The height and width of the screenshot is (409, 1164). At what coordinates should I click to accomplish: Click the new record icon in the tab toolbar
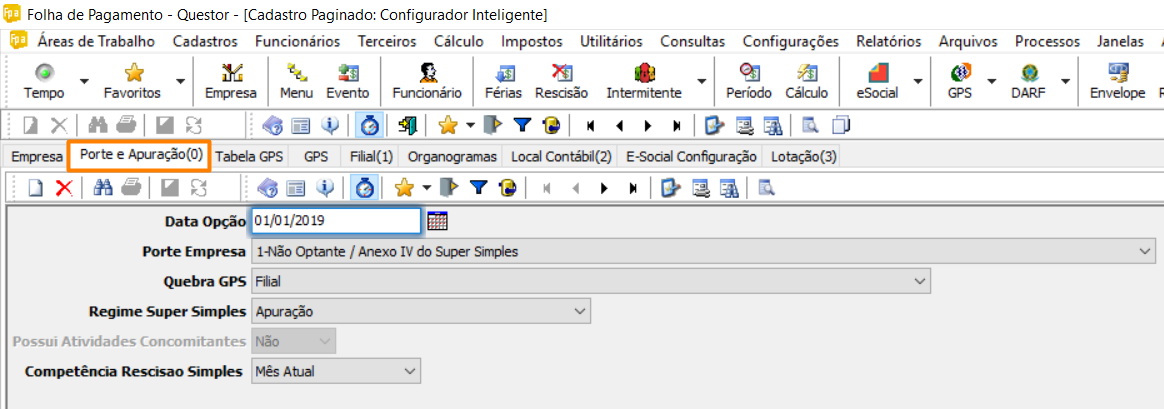tap(35, 188)
